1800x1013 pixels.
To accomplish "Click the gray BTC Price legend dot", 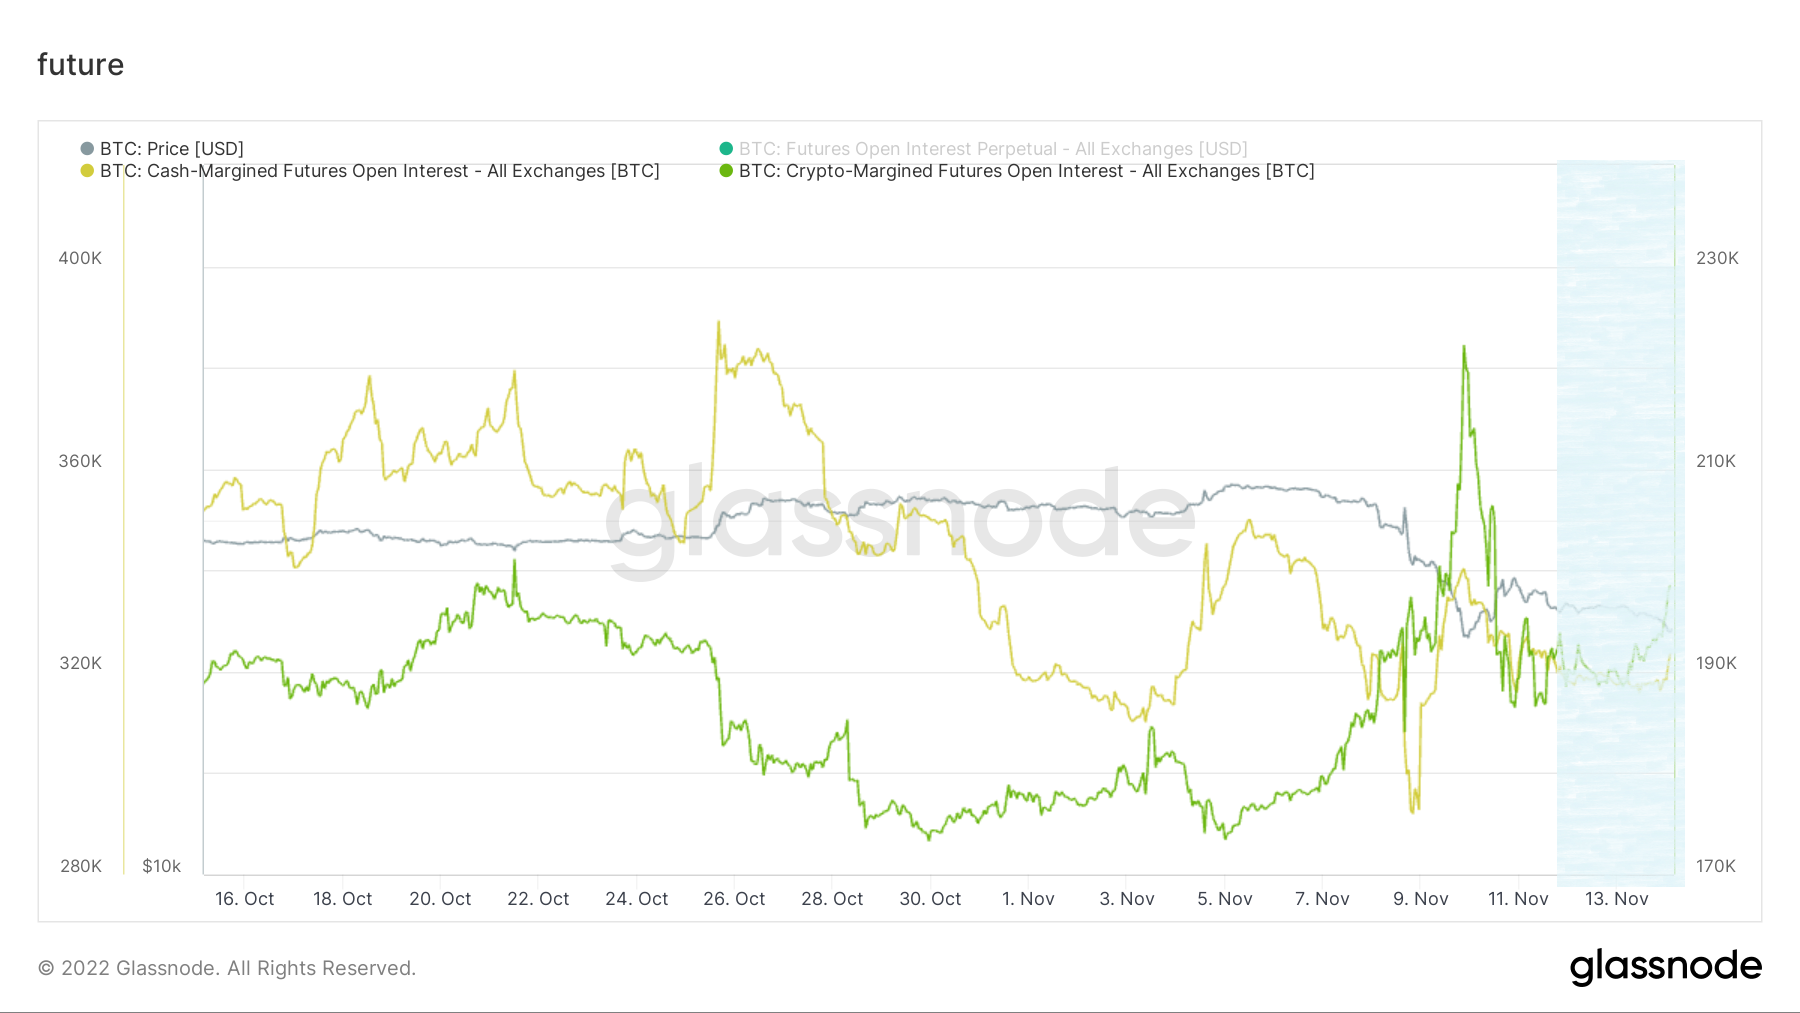I will (87, 149).
